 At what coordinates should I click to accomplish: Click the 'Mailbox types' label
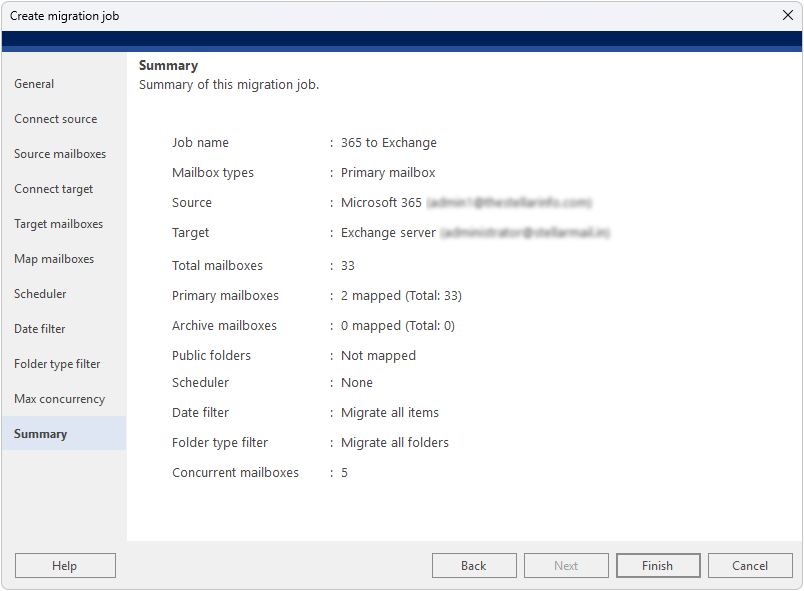213,173
